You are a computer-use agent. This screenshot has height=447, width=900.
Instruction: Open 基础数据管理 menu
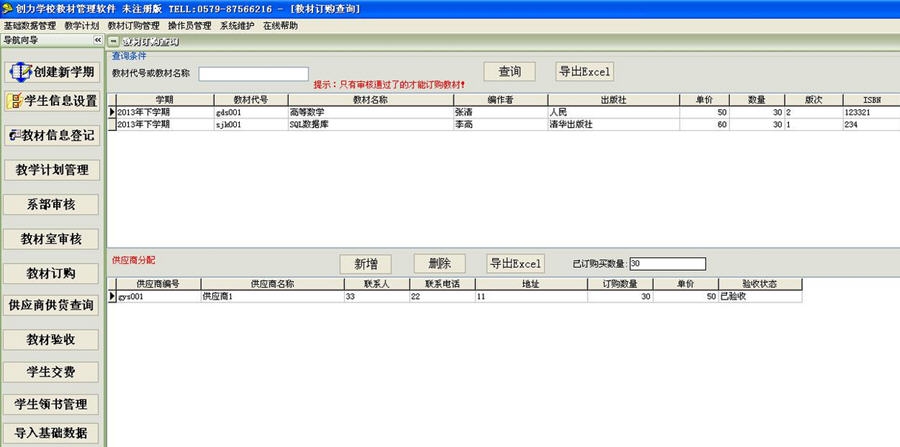coord(30,26)
